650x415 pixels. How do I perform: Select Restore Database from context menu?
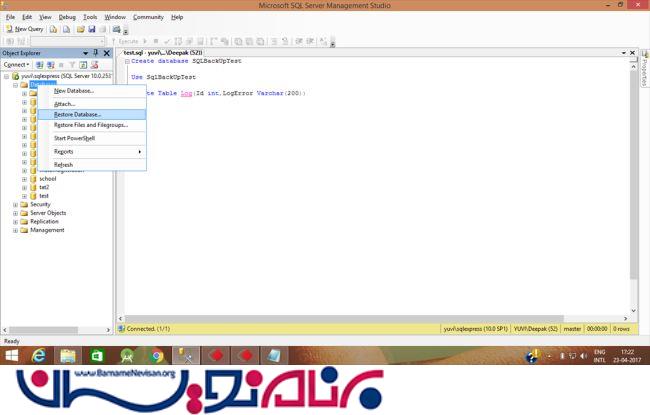click(77, 114)
